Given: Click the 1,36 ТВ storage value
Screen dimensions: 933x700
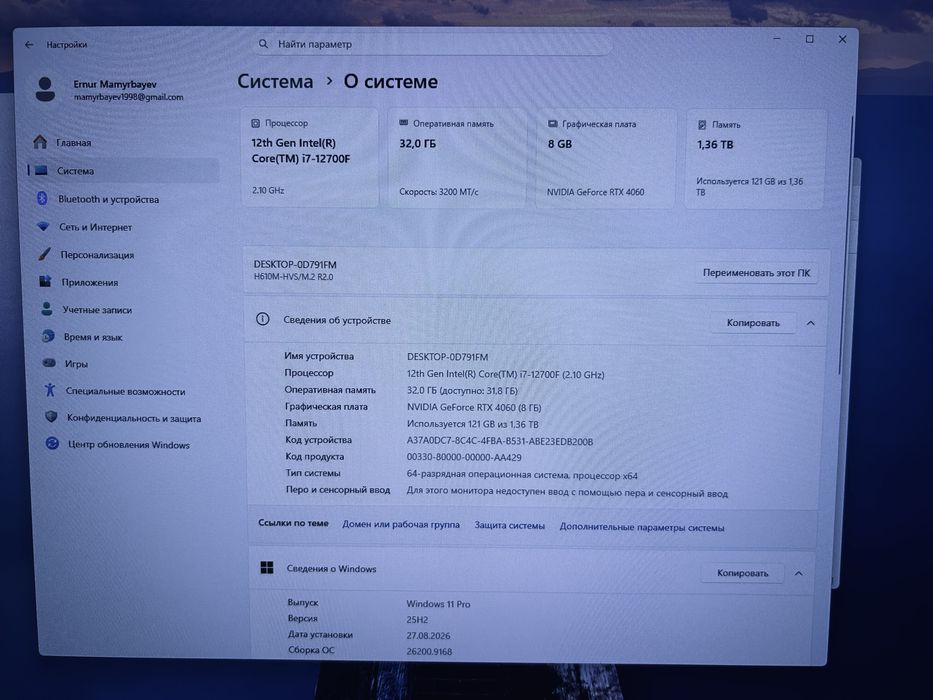Looking at the screenshot, I should (715, 145).
